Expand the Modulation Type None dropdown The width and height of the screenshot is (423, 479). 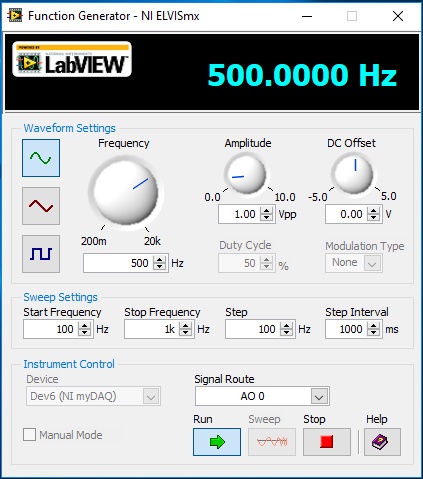click(x=354, y=263)
